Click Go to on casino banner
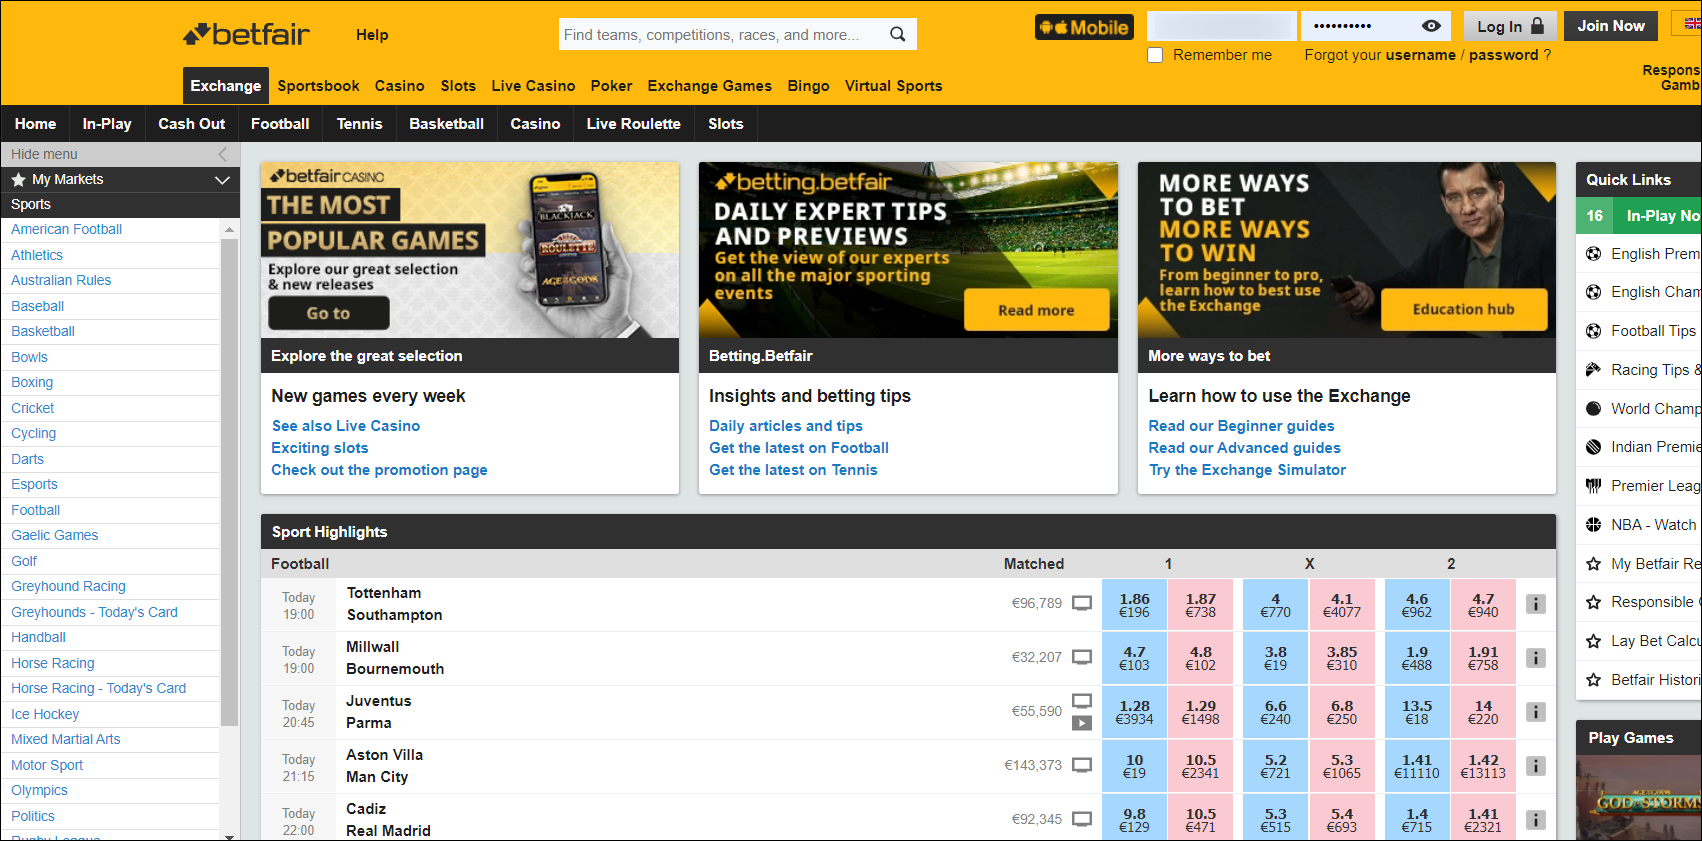 (328, 313)
